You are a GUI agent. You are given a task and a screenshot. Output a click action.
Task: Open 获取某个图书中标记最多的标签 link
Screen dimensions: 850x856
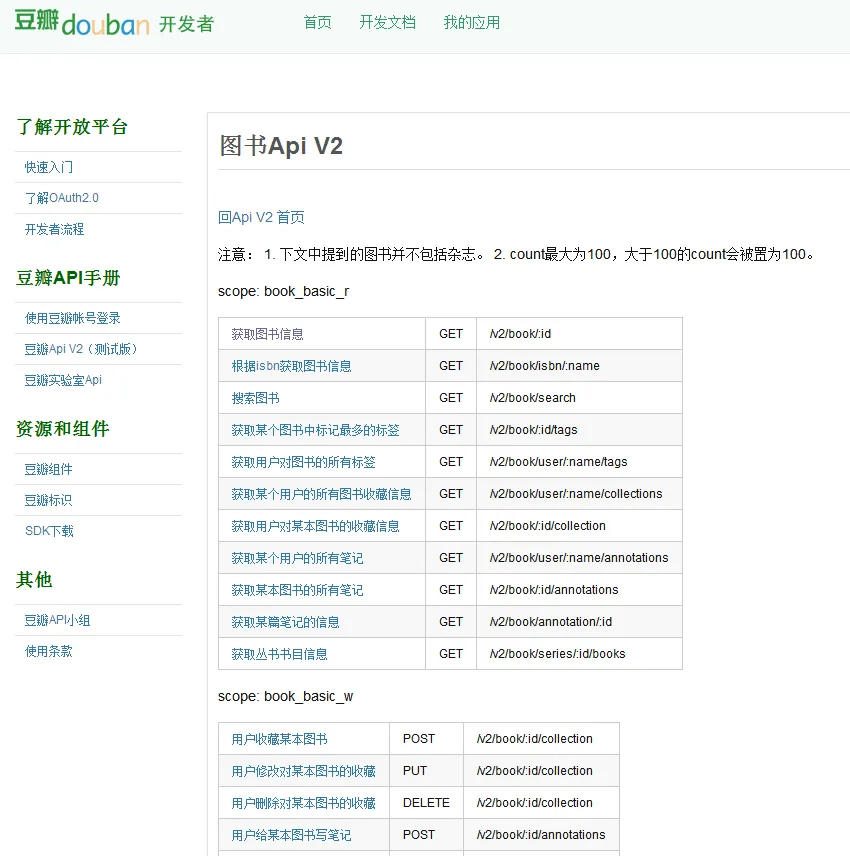click(316, 430)
